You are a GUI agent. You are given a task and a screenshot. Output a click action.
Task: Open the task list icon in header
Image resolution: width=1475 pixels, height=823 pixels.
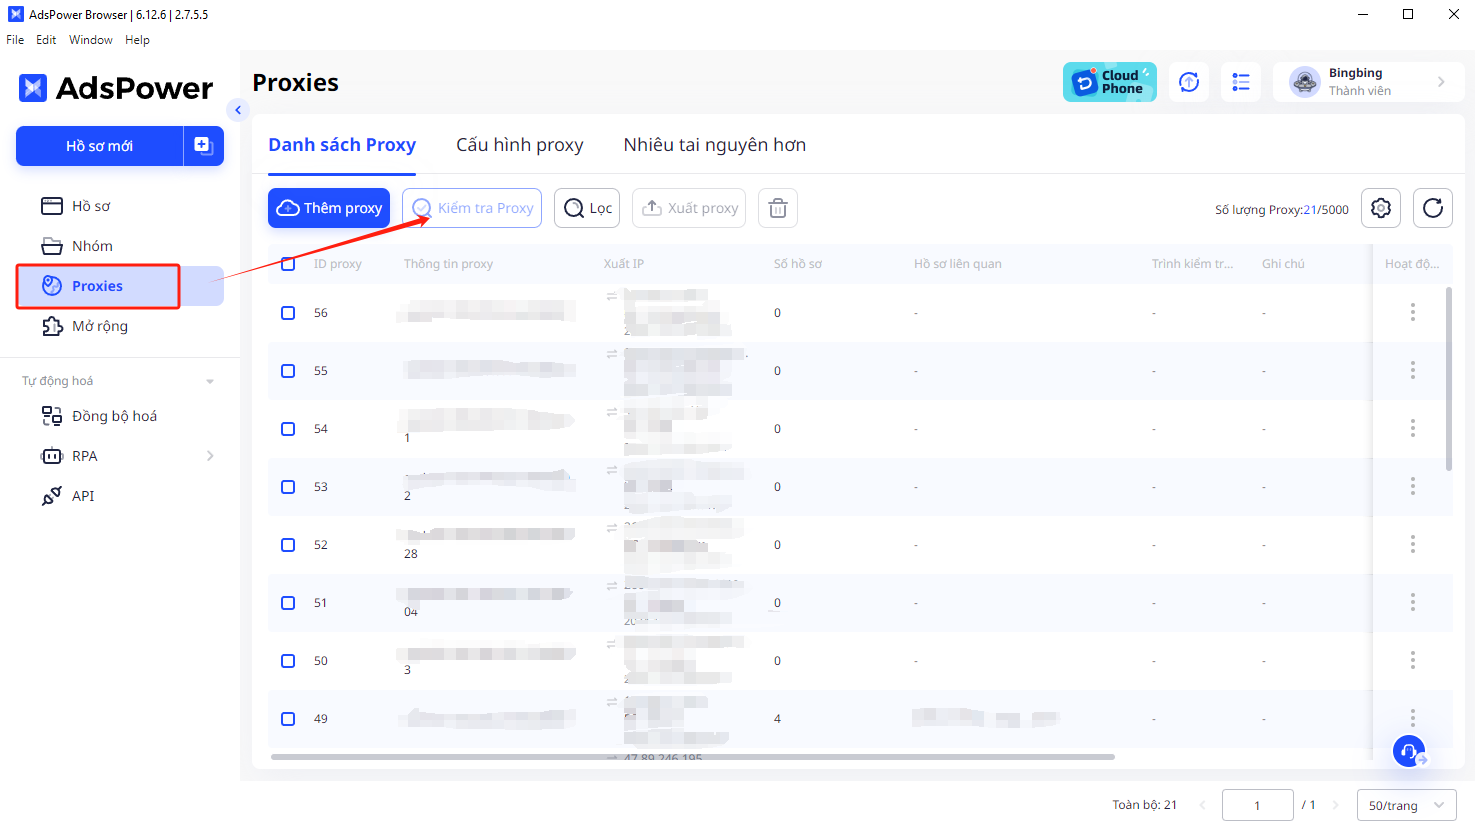pos(1241,82)
